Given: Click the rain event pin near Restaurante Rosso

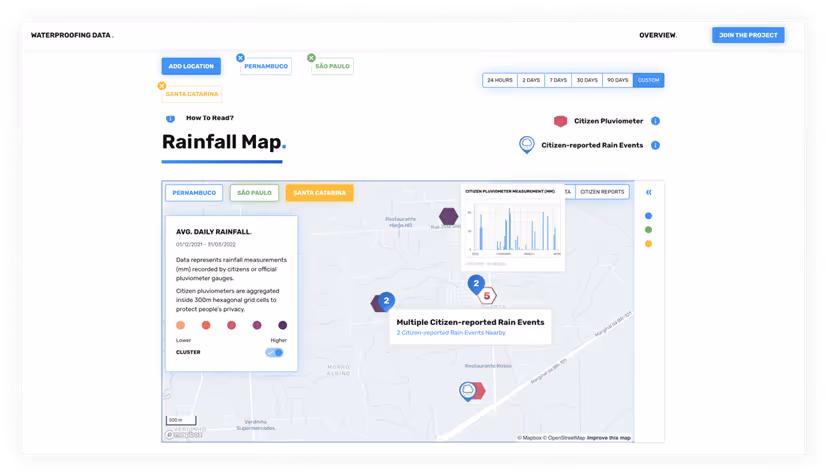Looking at the screenshot, I should coord(467,392).
